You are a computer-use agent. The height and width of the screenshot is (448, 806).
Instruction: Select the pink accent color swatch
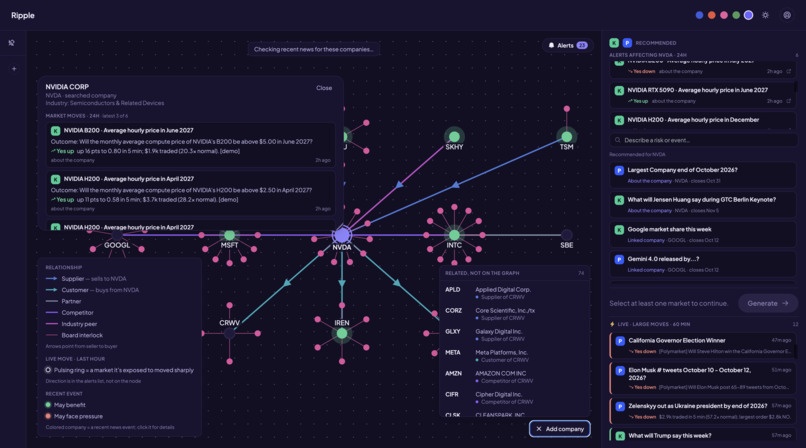(724, 15)
